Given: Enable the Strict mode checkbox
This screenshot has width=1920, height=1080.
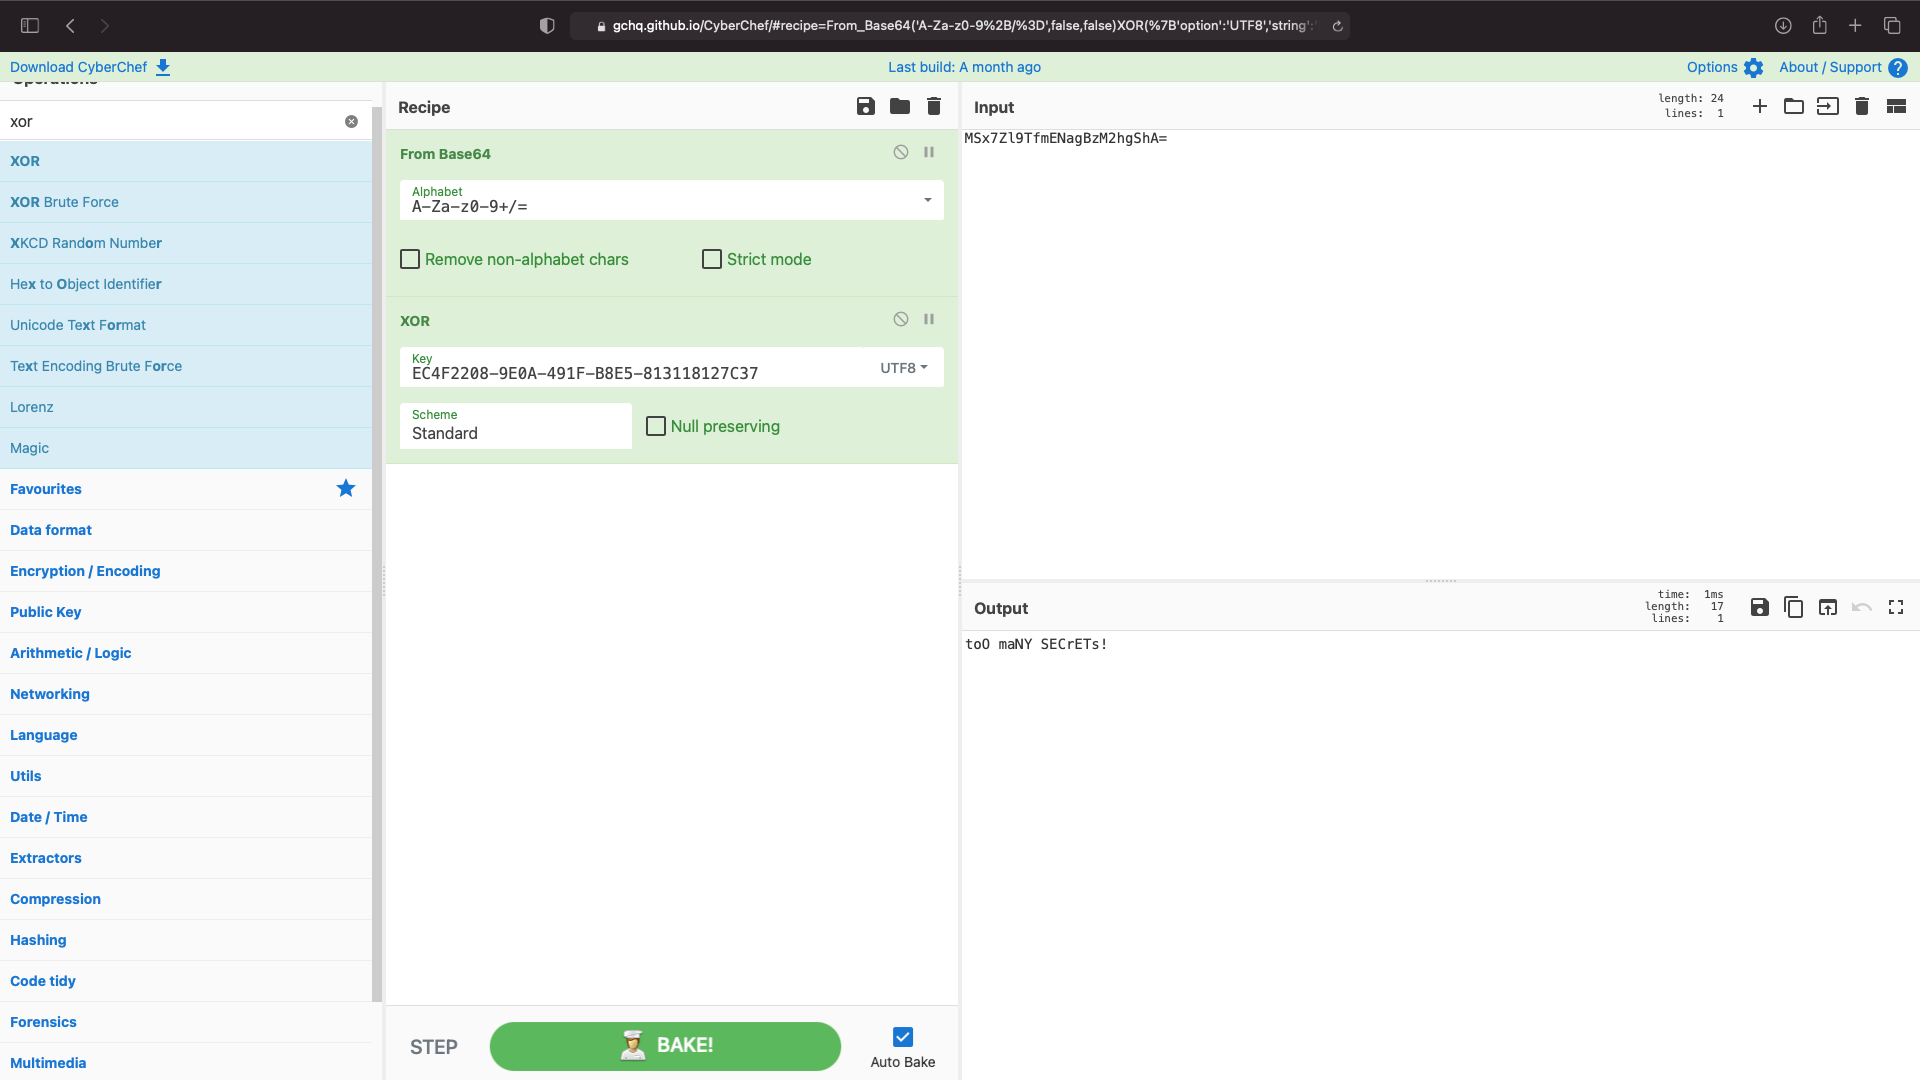Looking at the screenshot, I should [712, 259].
